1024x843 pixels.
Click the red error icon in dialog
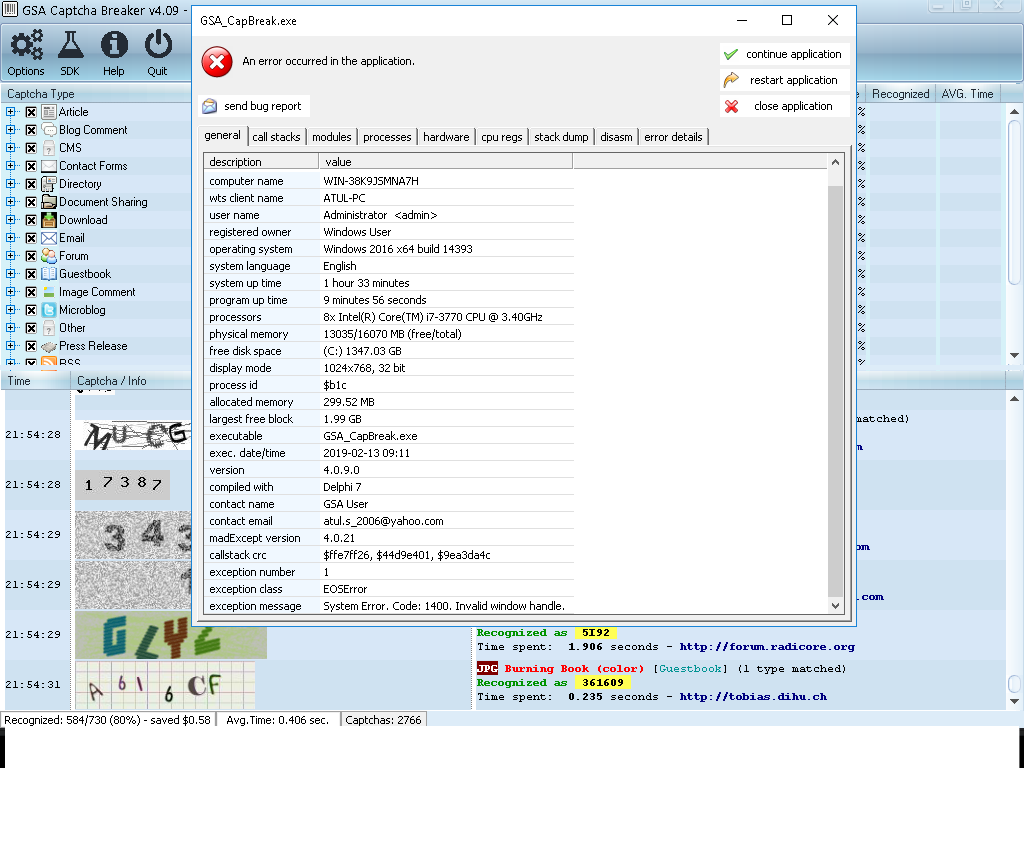217,61
